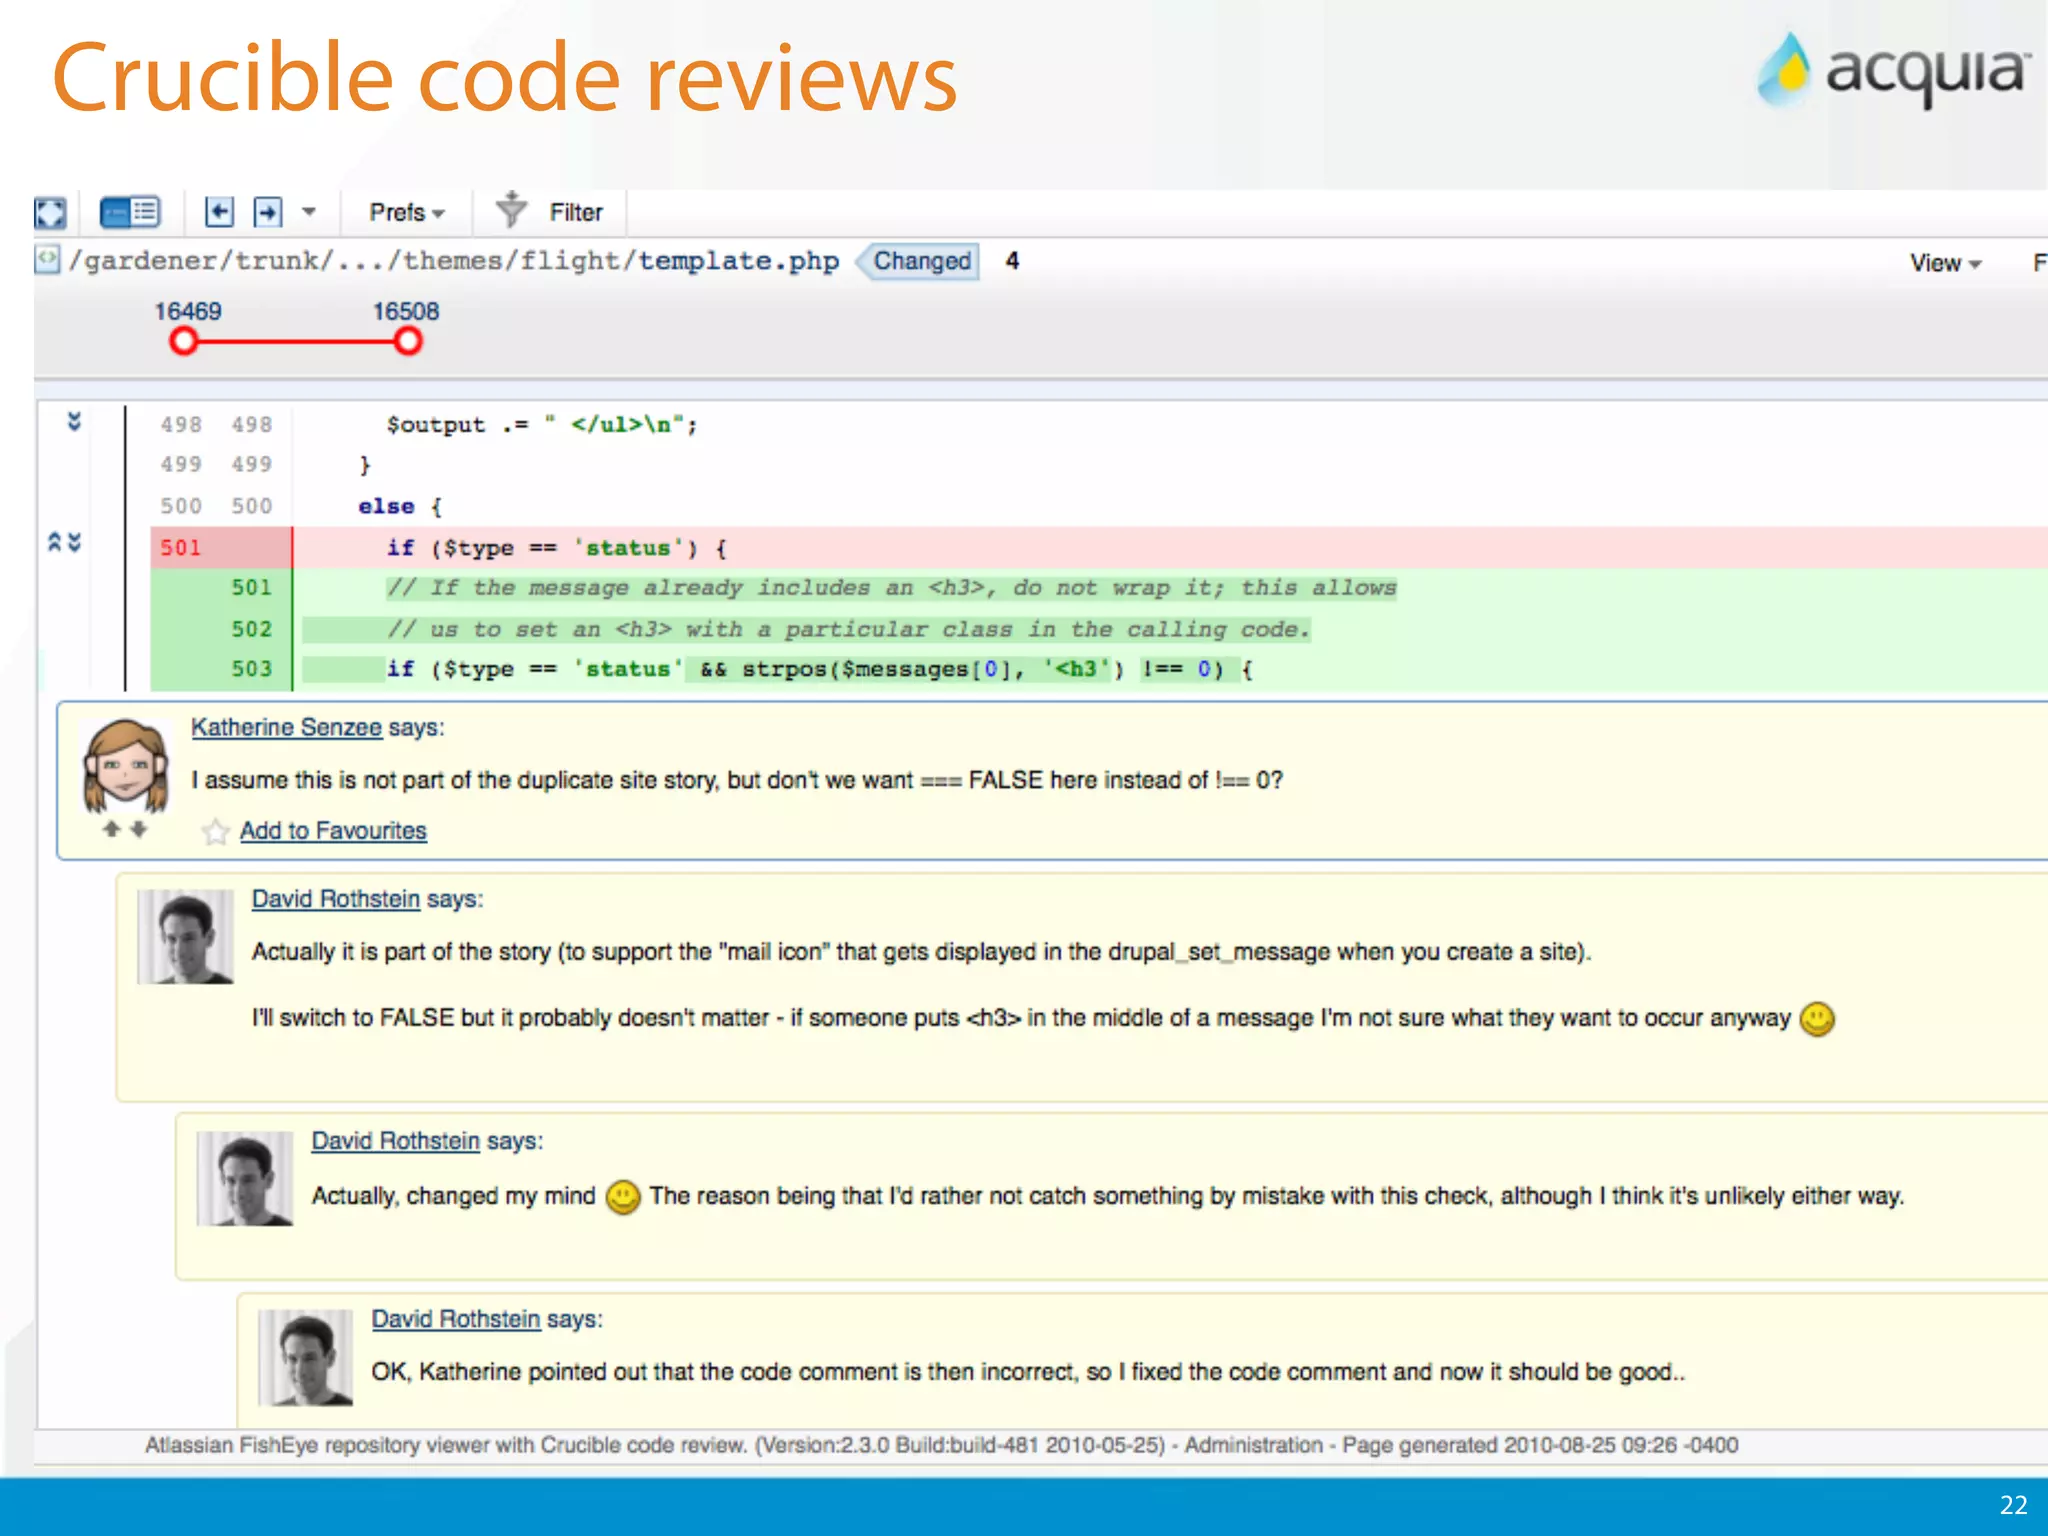The width and height of the screenshot is (2048, 1536).
Task: Open the template.php file path
Action: click(454, 261)
